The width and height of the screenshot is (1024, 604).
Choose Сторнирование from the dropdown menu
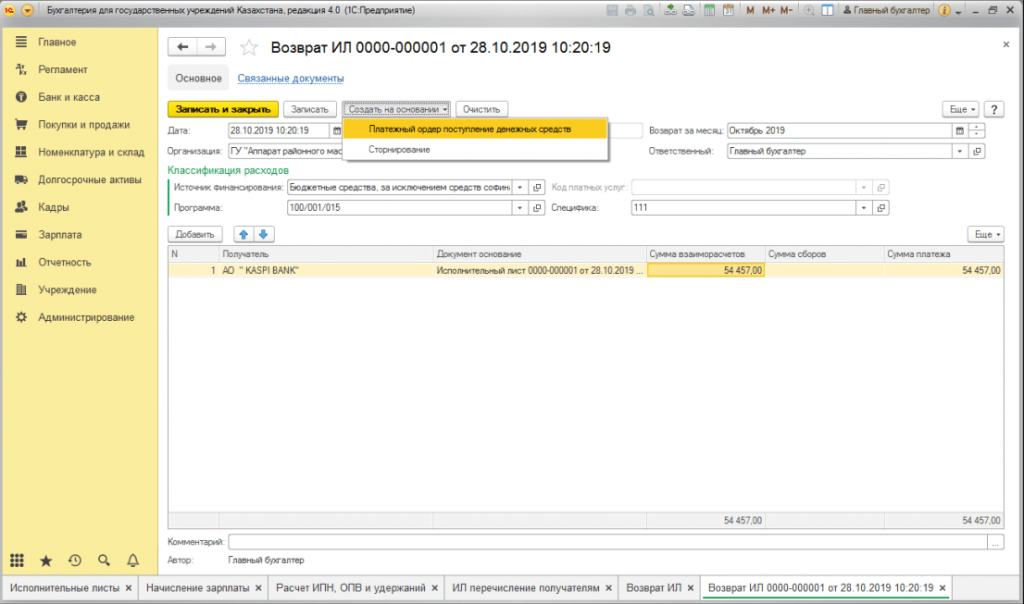point(400,149)
